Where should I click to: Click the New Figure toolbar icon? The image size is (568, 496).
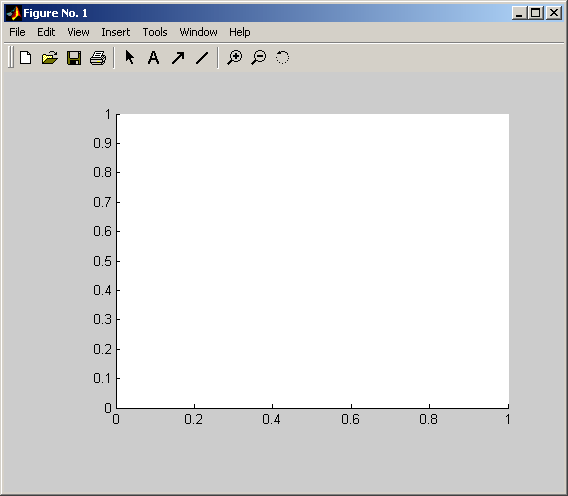pyautogui.click(x=26, y=58)
